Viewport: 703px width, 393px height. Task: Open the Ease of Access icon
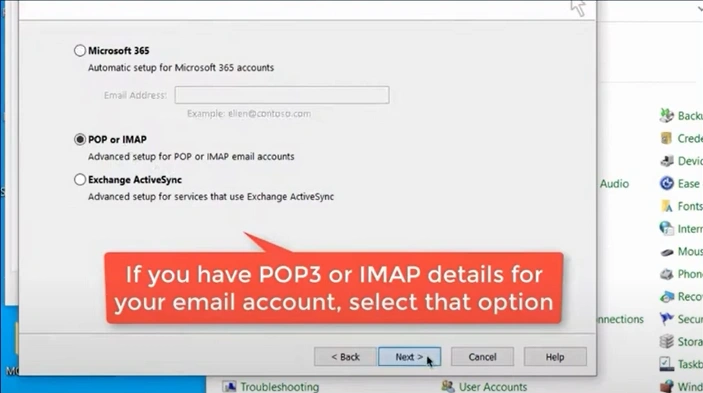667,183
